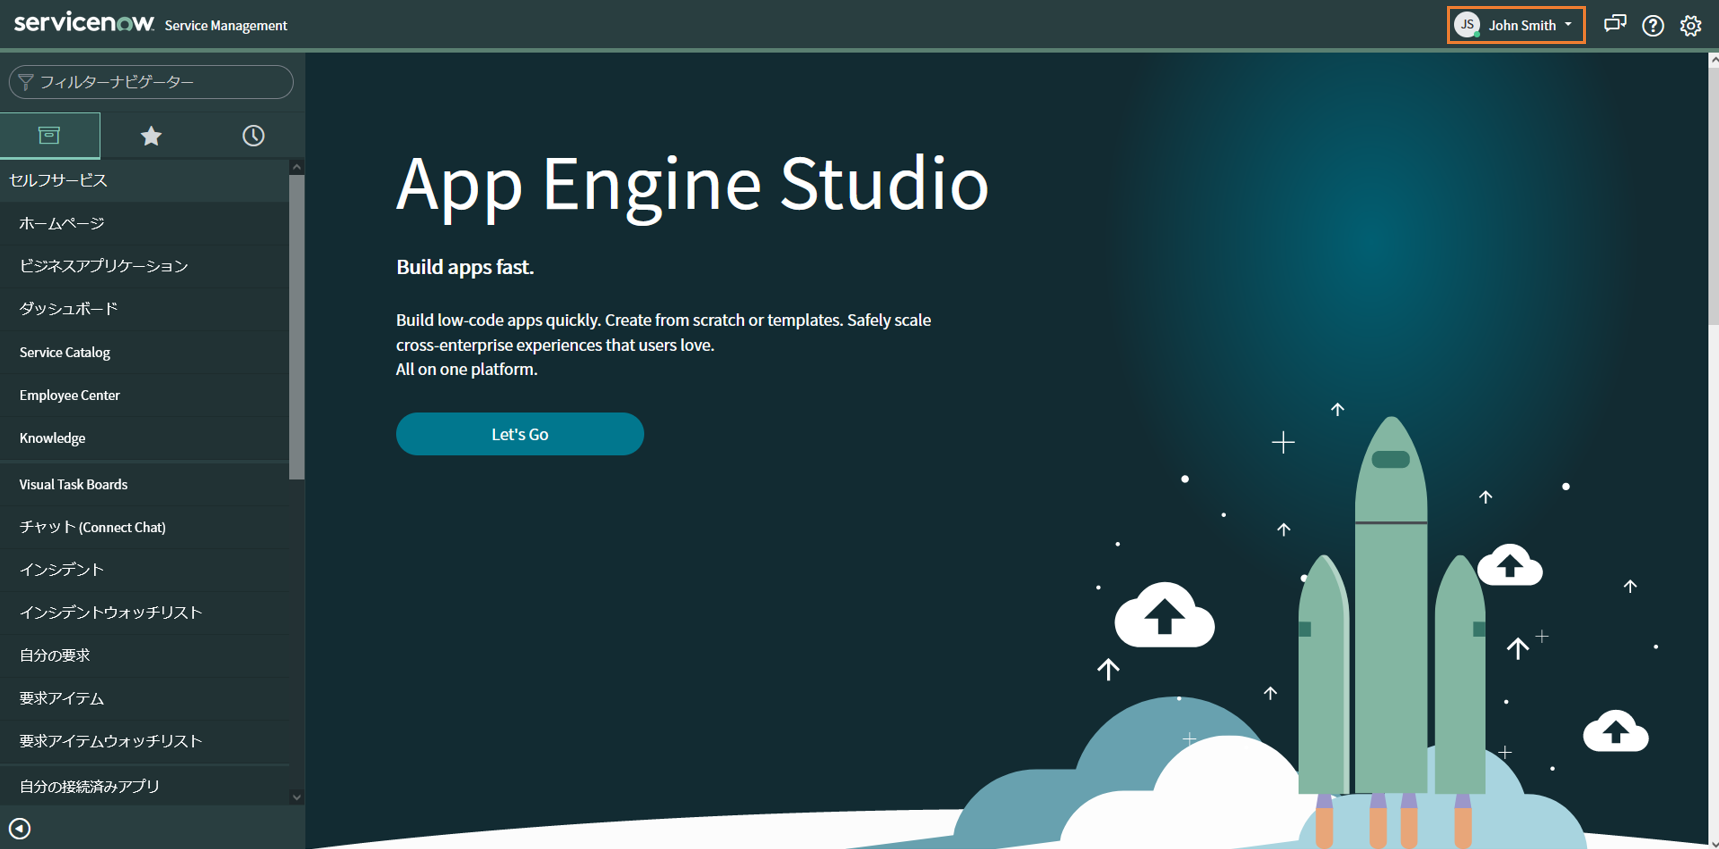The width and height of the screenshot is (1719, 849).
Task: Switch to the All Applications tab
Action: click(x=50, y=135)
